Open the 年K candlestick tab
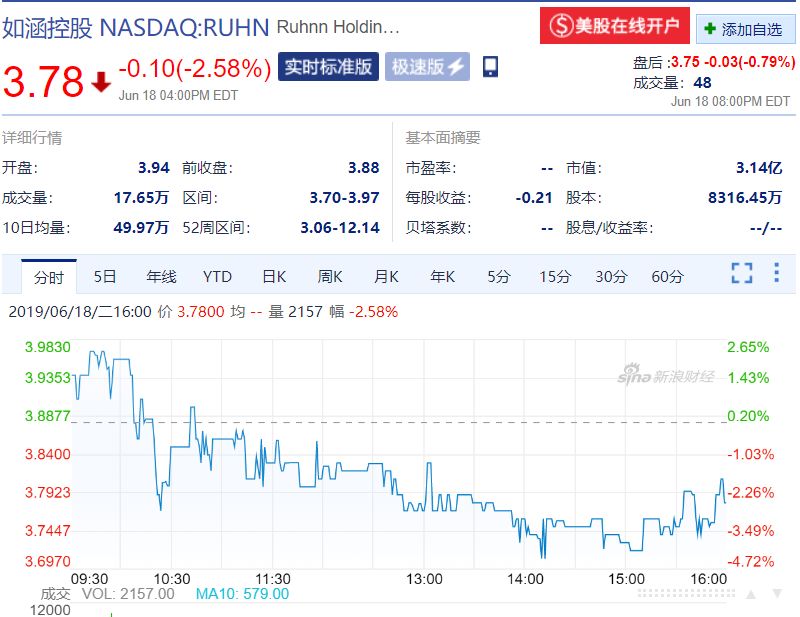The height and width of the screenshot is (617, 800). (x=442, y=277)
